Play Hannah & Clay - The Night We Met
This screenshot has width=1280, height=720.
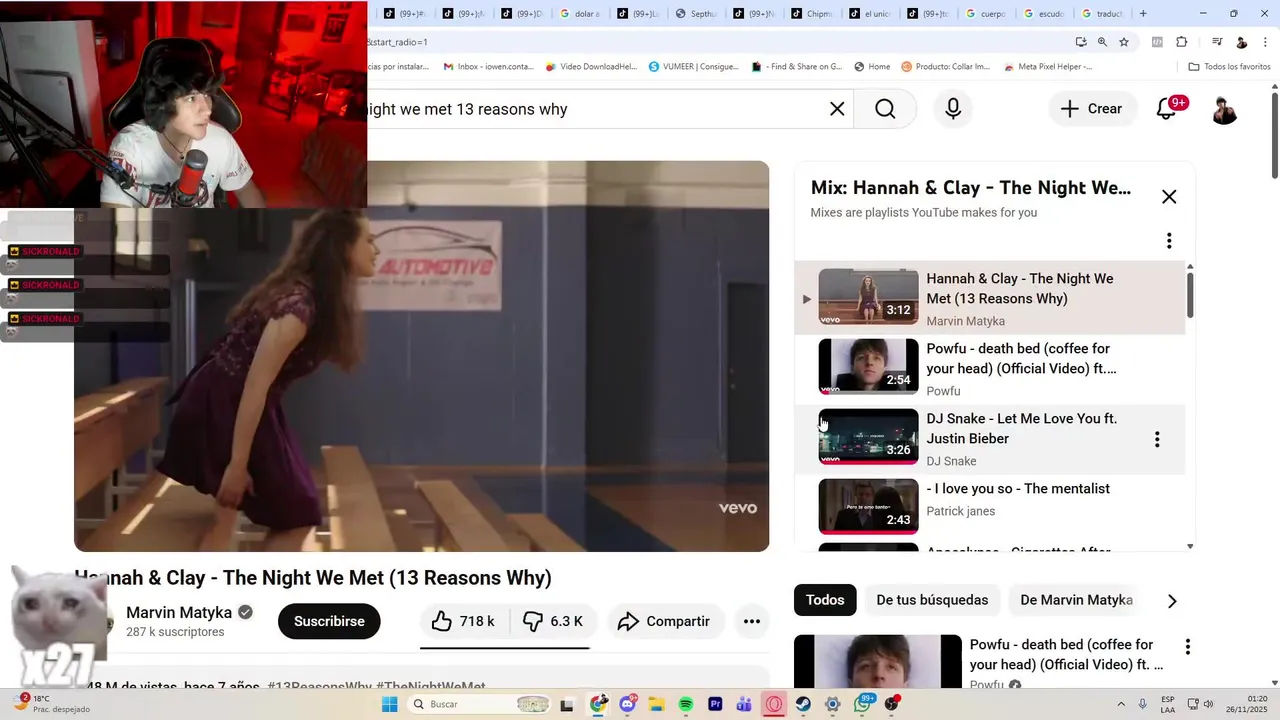[990, 297]
